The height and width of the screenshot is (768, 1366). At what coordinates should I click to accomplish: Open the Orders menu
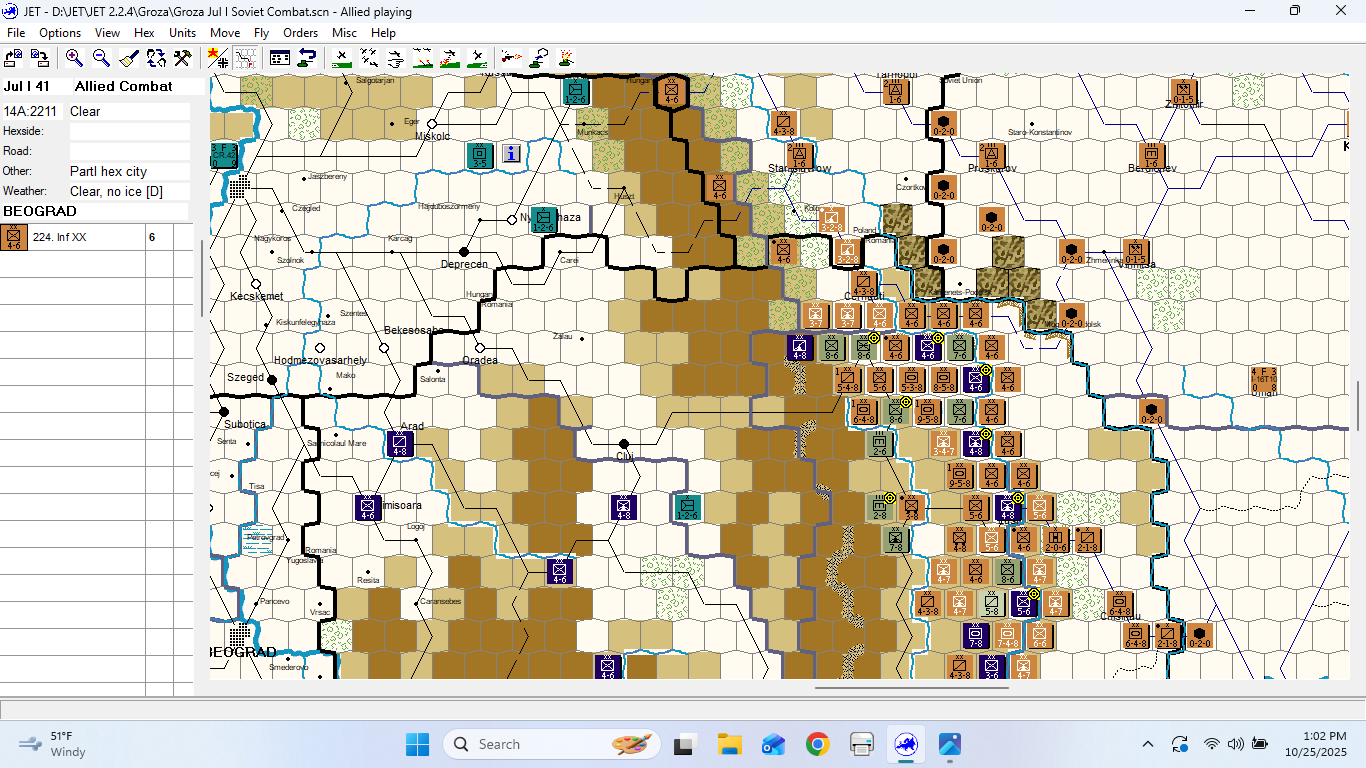pyautogui.click(x=300, y=33)
